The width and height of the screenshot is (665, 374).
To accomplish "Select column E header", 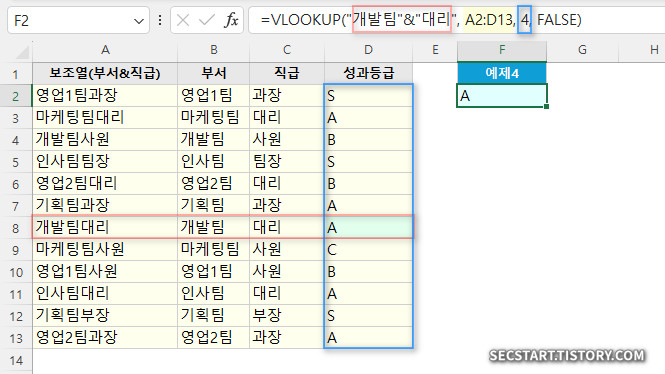I will pos(435,51).
